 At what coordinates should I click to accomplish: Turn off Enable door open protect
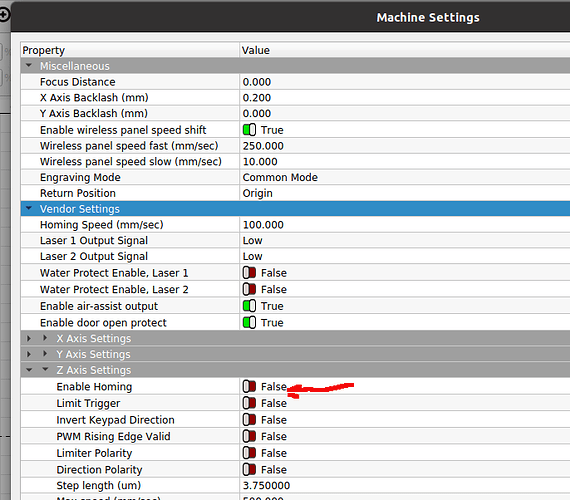(249, 323)
